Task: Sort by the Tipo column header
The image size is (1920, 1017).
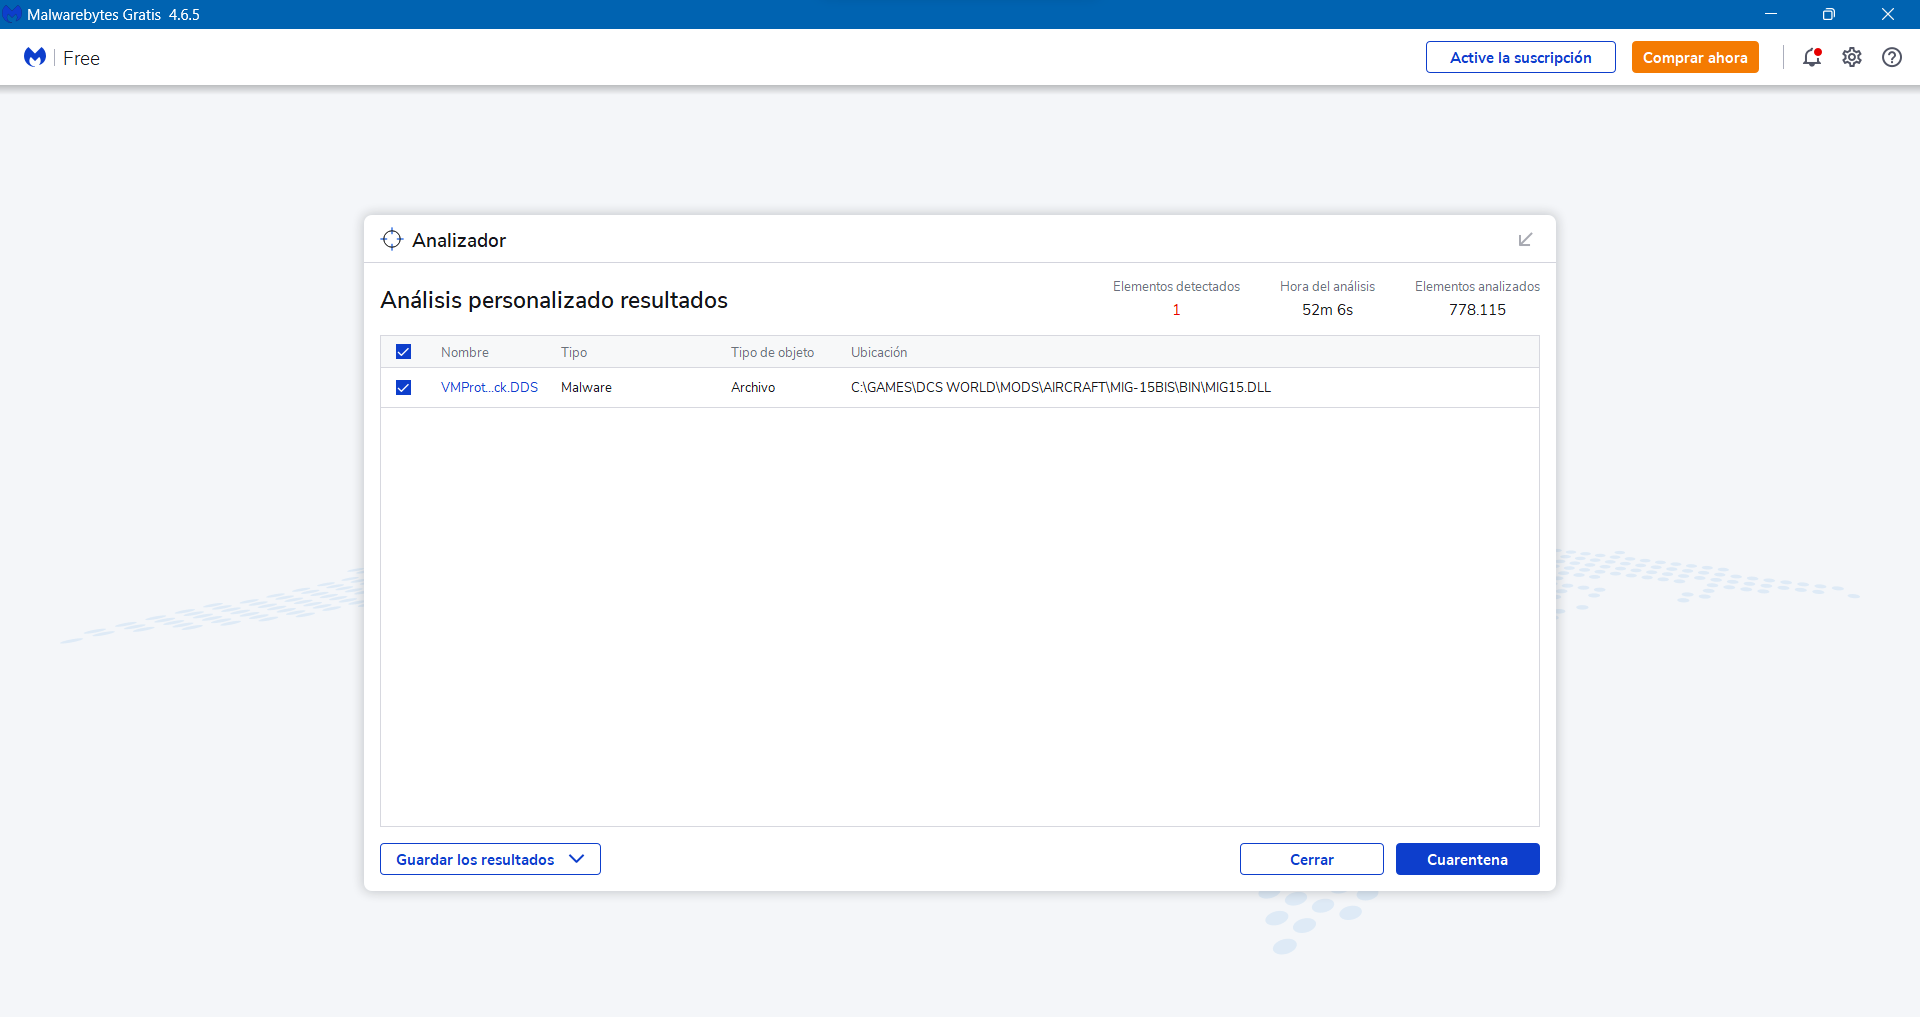Action: [574, 352]
